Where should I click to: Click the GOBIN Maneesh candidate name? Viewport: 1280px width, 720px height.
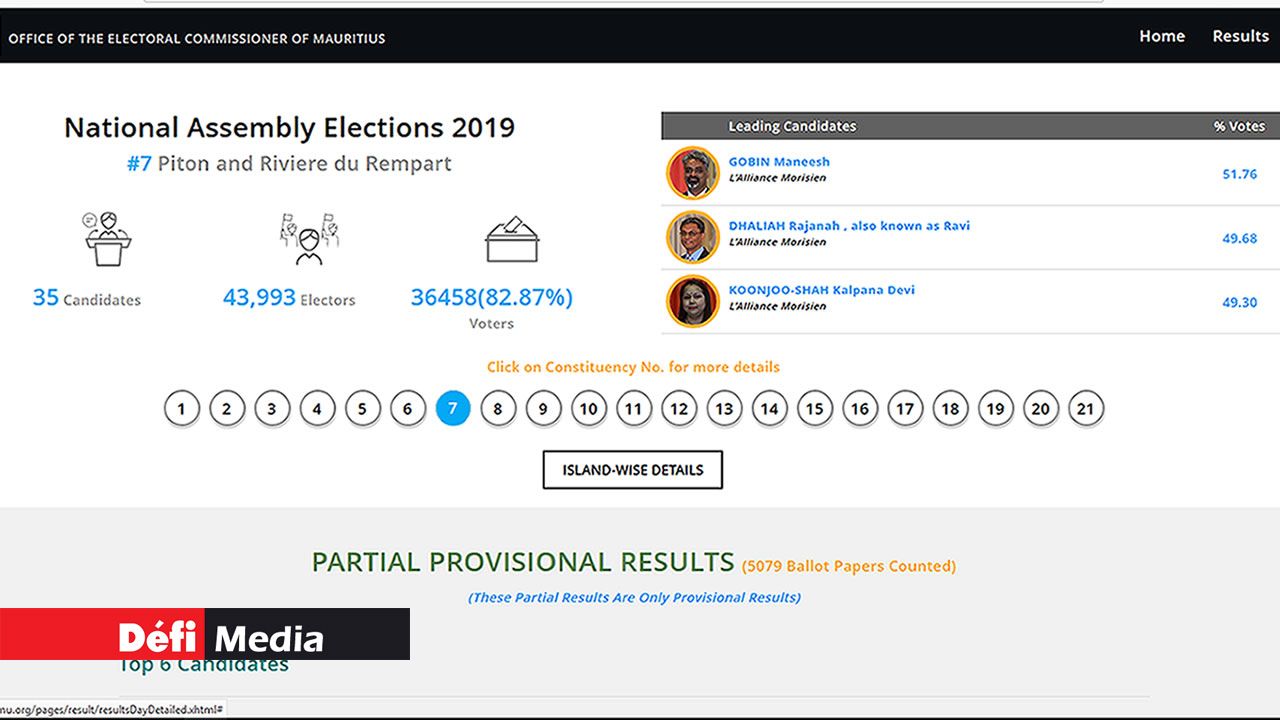779,162
